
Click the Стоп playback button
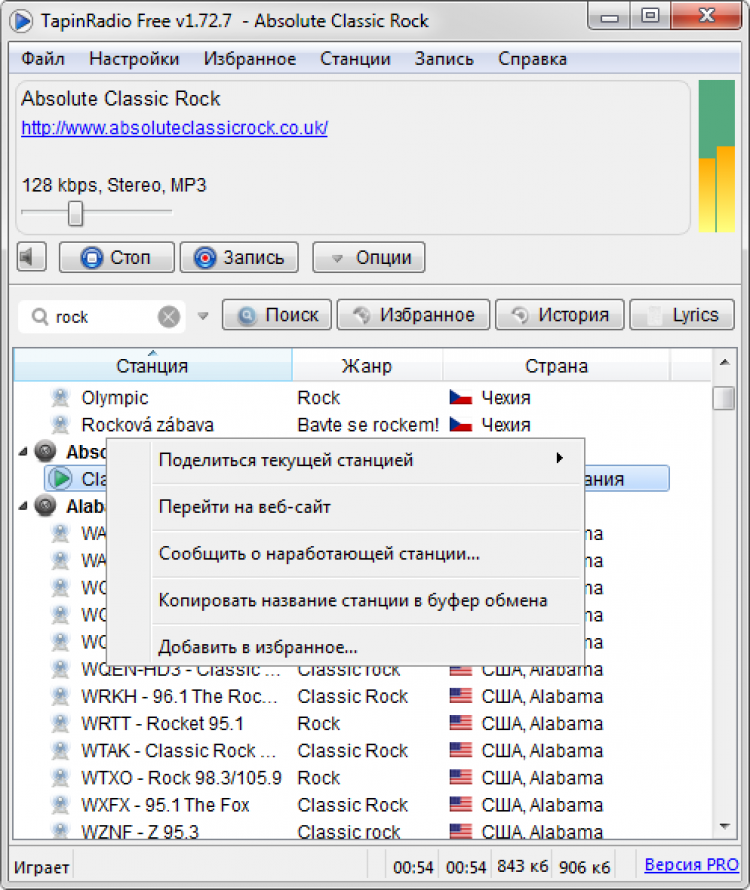(x=116, y=257)
